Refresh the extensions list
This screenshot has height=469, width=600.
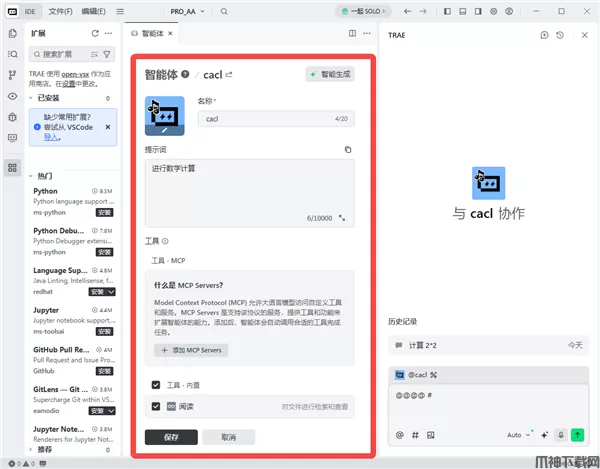[95, 34]
